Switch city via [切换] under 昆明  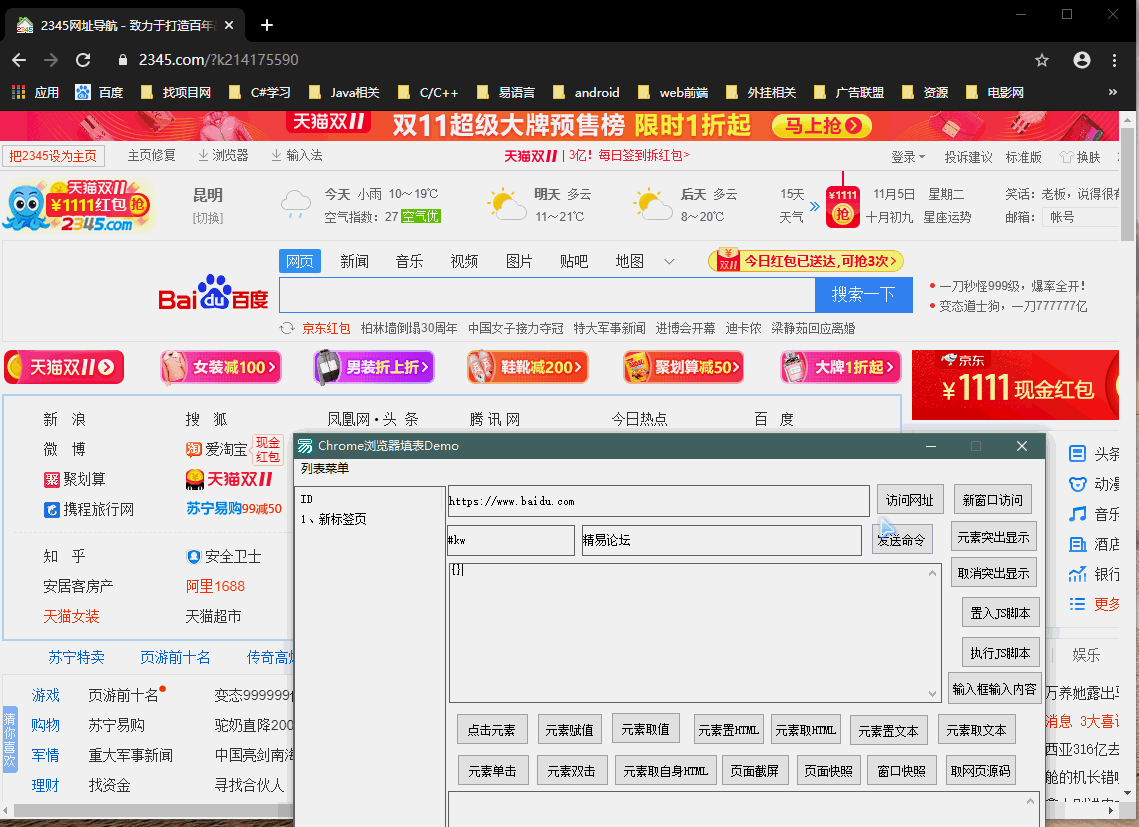coord(208,218)
